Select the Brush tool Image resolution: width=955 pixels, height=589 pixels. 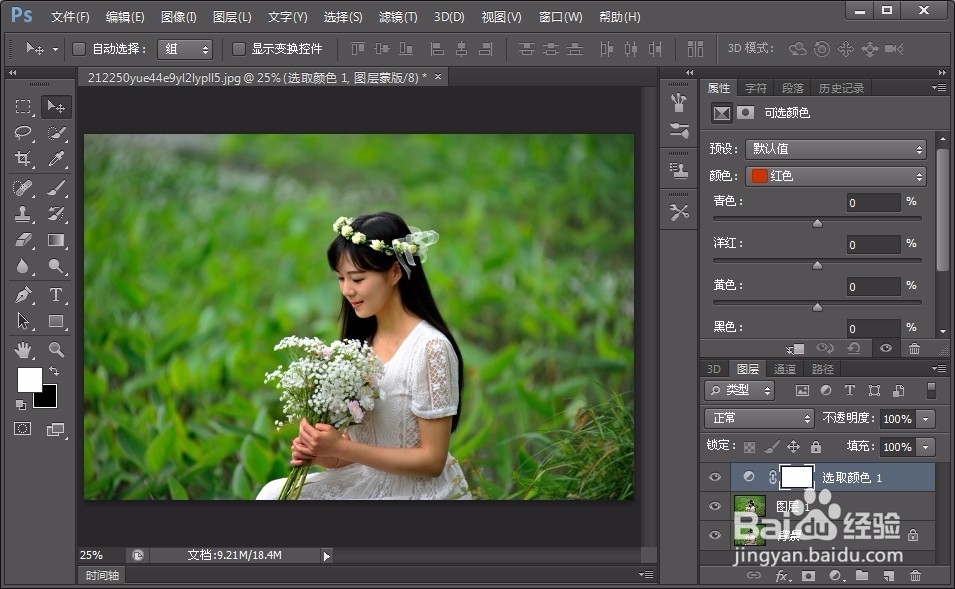[56, 188]
